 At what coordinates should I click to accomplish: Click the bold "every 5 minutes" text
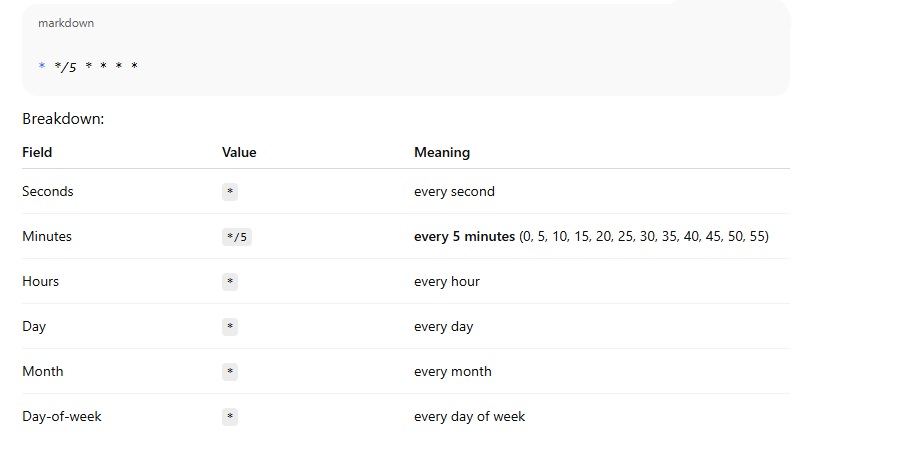pyautogui.click(x=464, y=237)
